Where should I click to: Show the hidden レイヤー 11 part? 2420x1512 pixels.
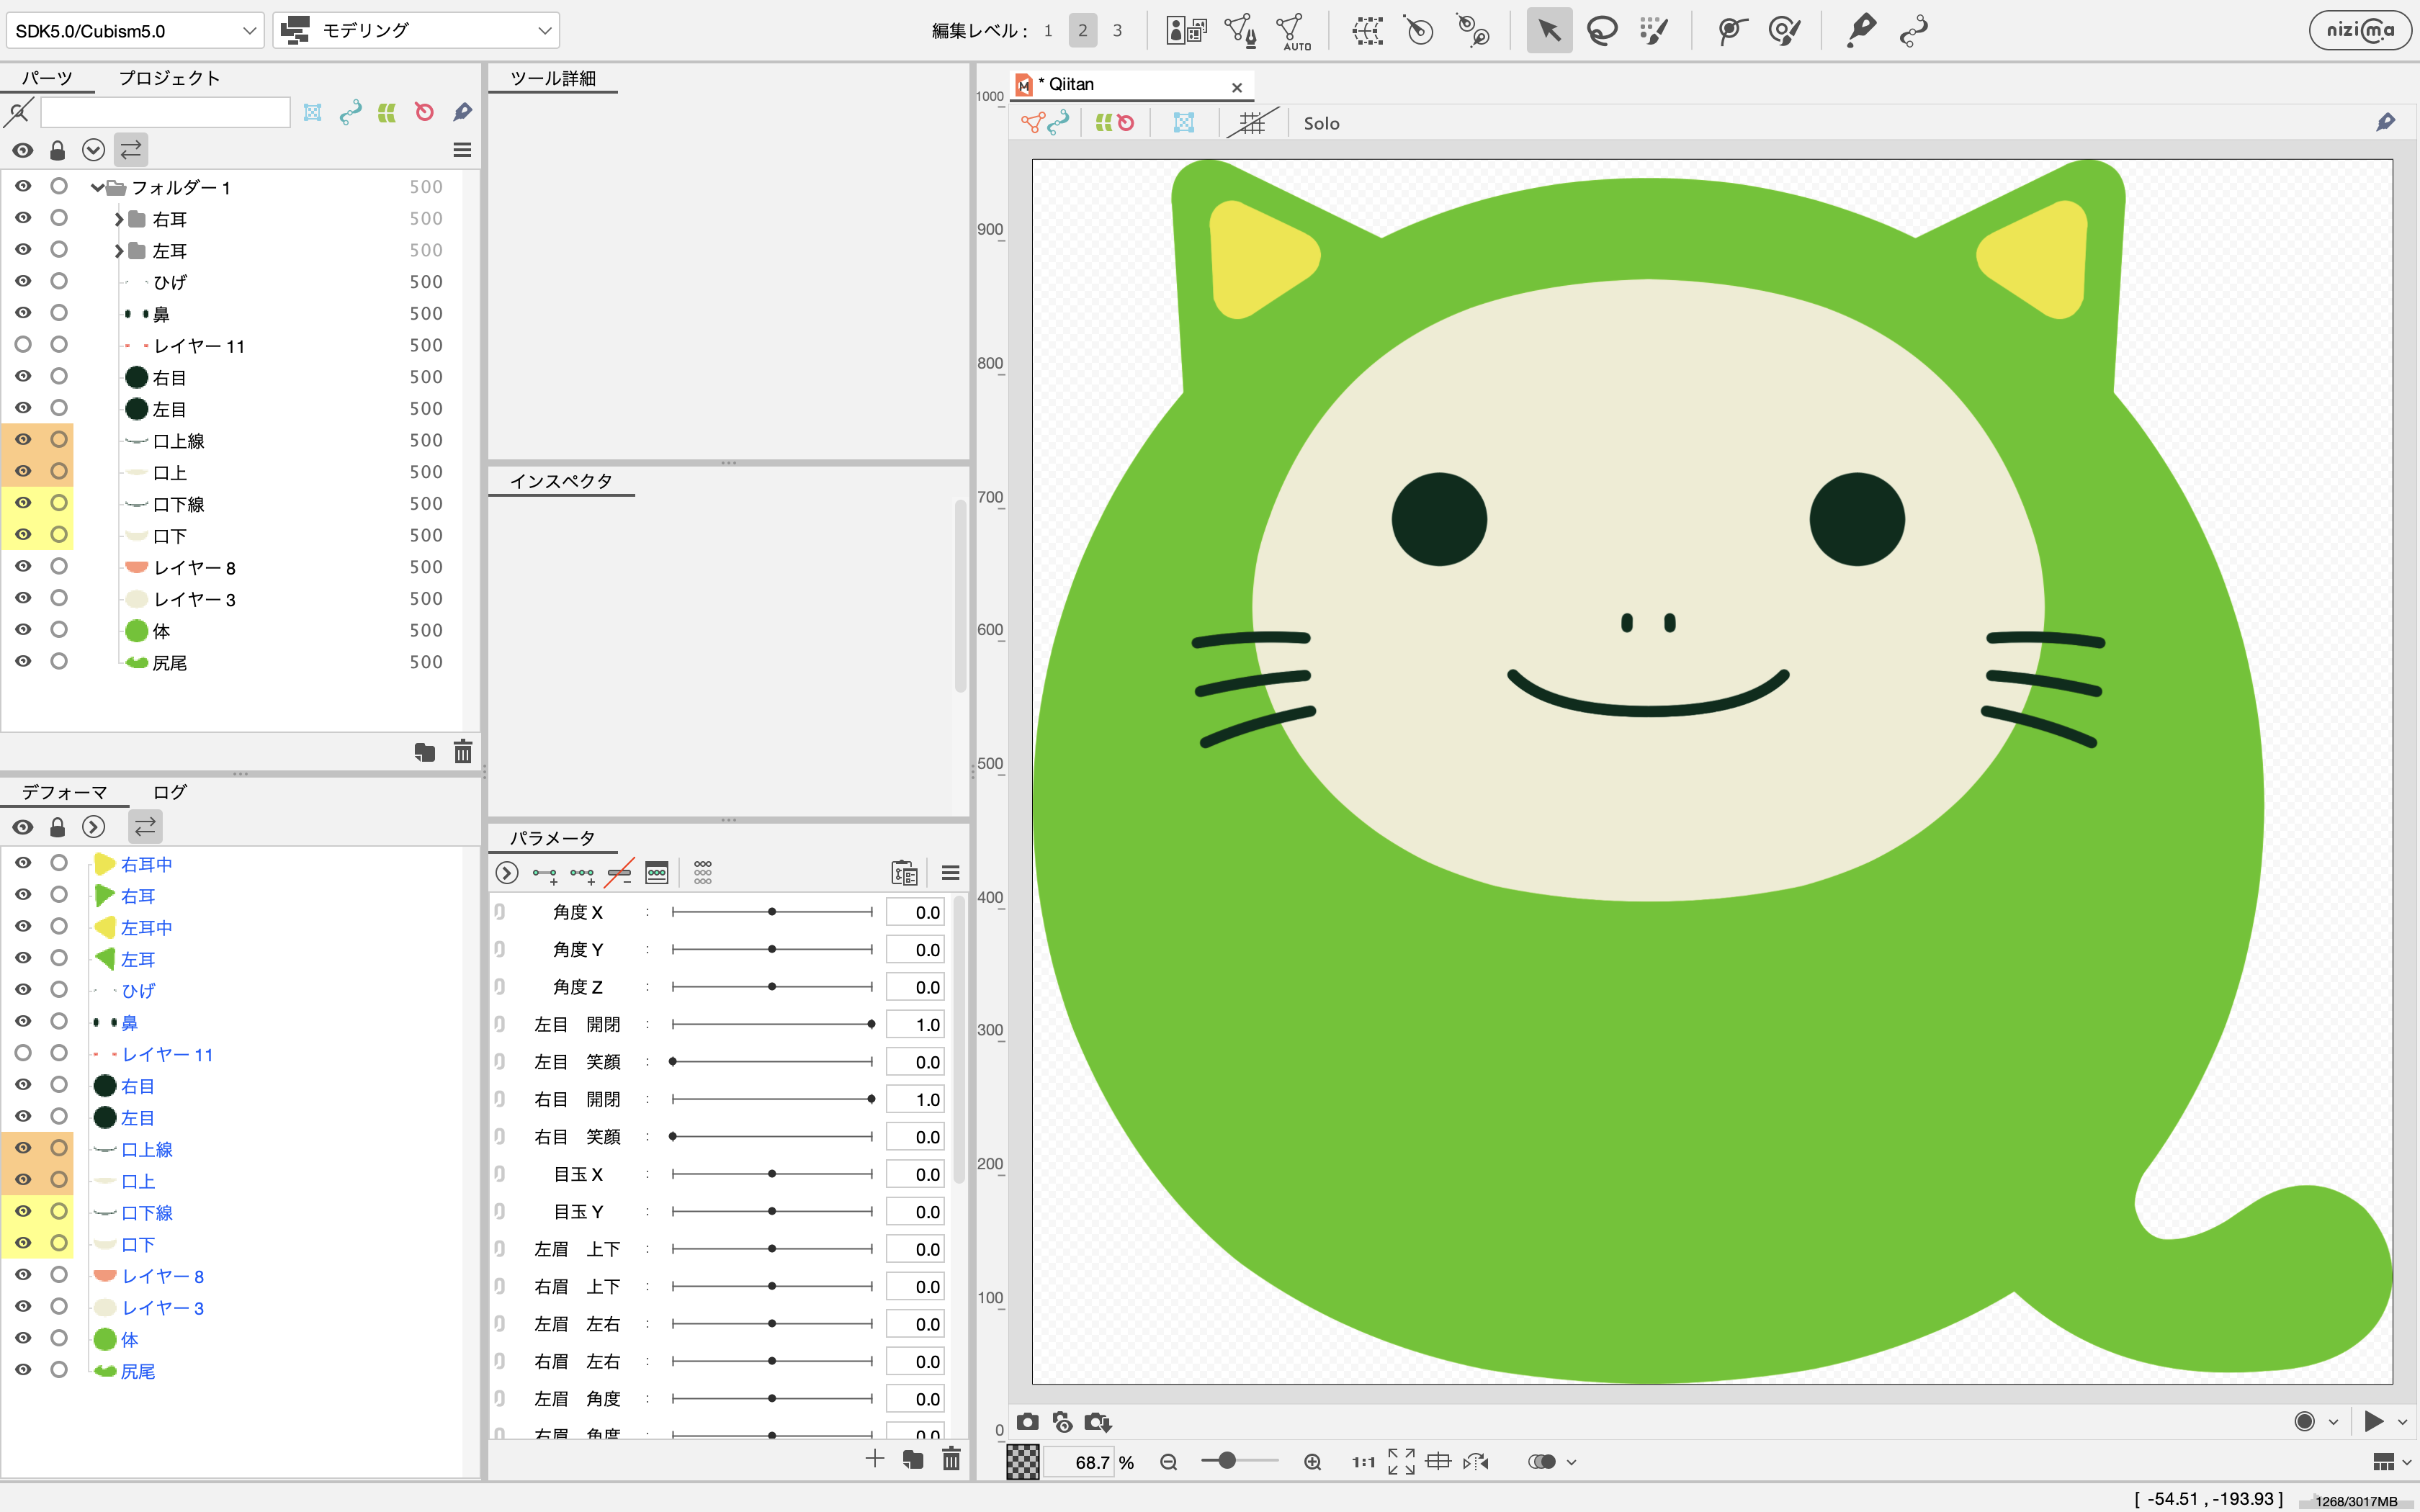[23, 344]
